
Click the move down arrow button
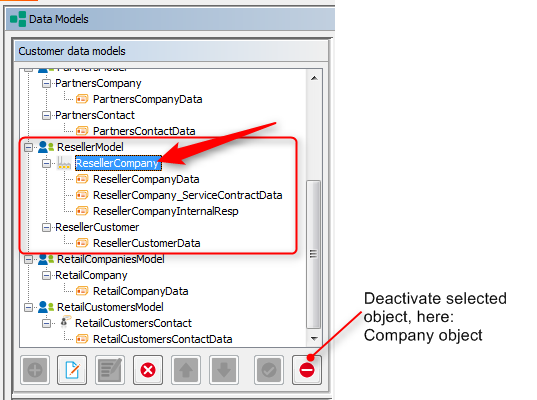click(x=224, y=370)
